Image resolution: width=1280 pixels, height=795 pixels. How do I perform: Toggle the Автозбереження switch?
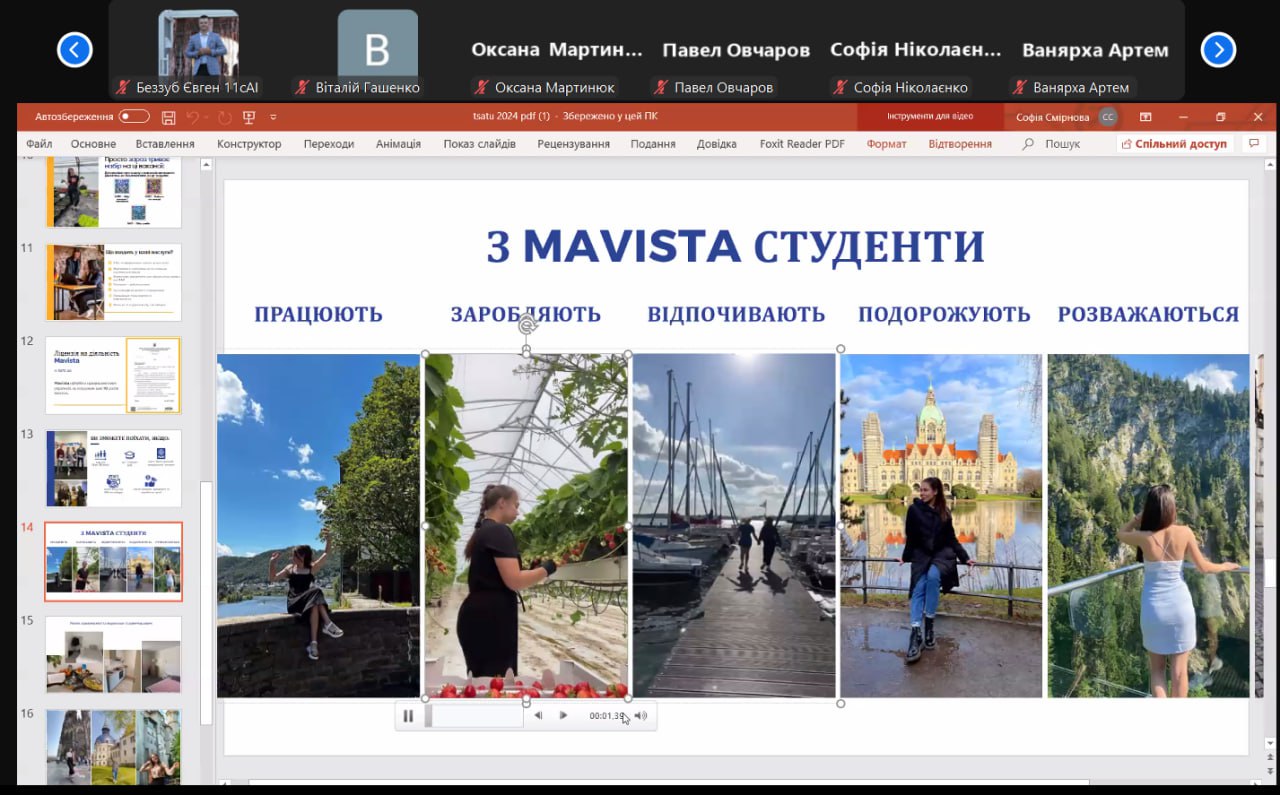pos(134,117)
